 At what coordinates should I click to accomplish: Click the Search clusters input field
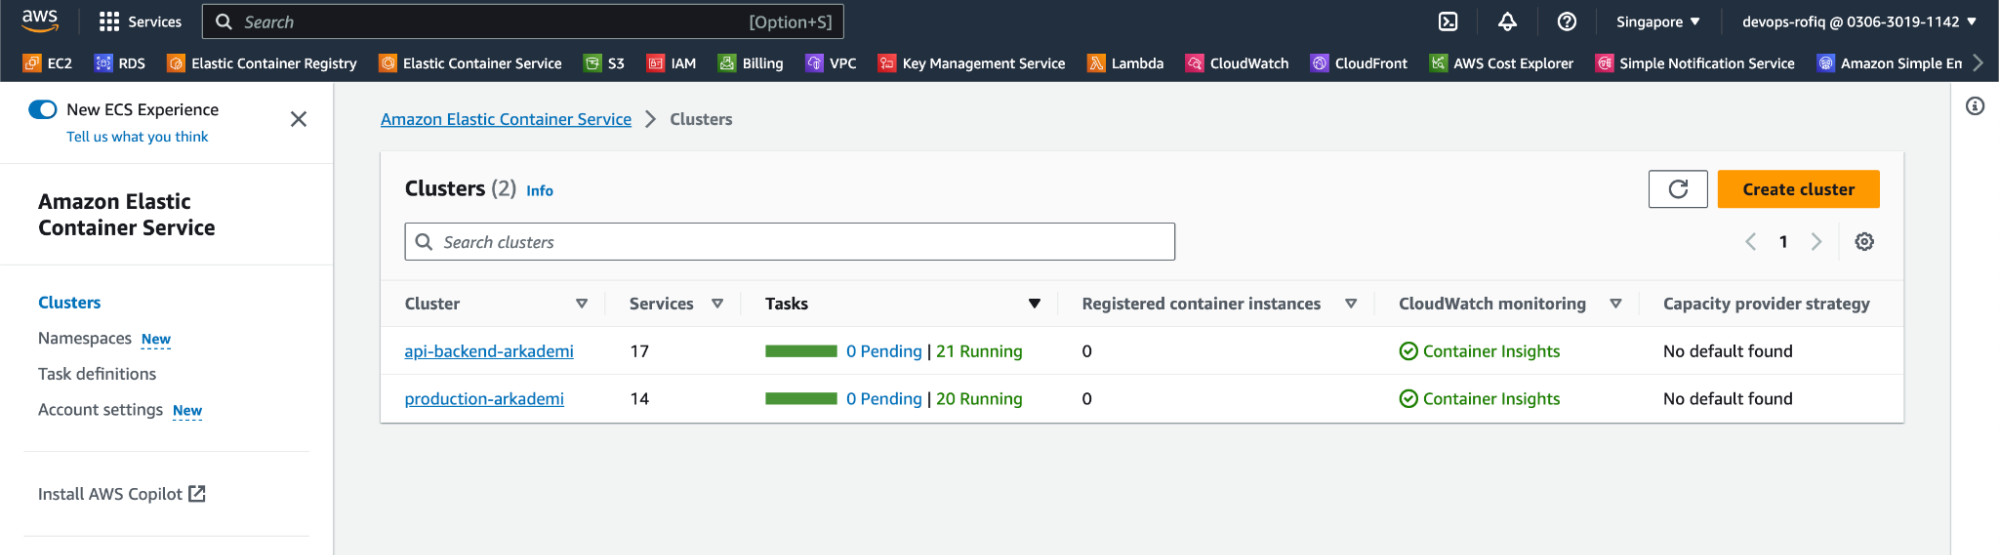click(x=790, y=242)
